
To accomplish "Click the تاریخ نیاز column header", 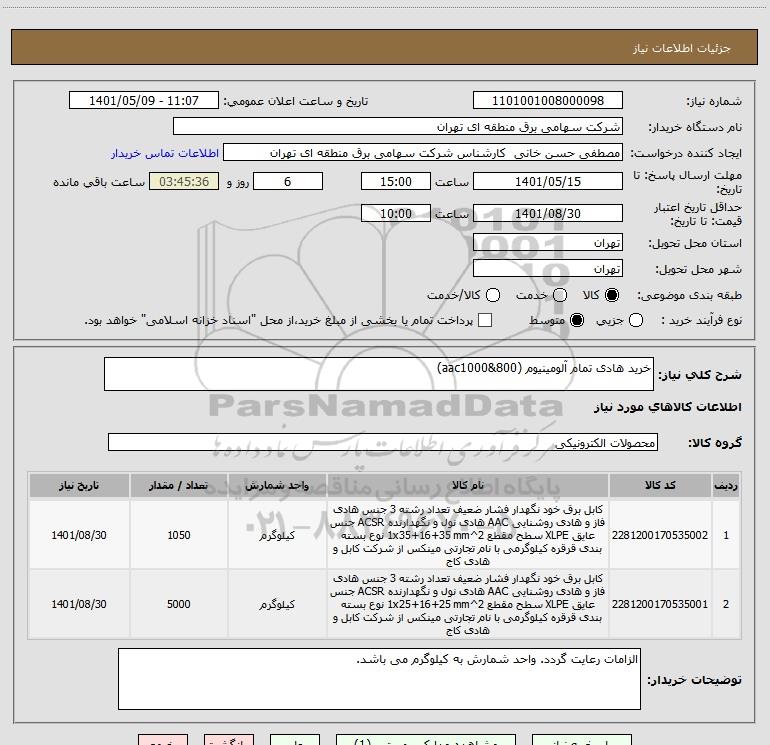I will click(79, 486).
